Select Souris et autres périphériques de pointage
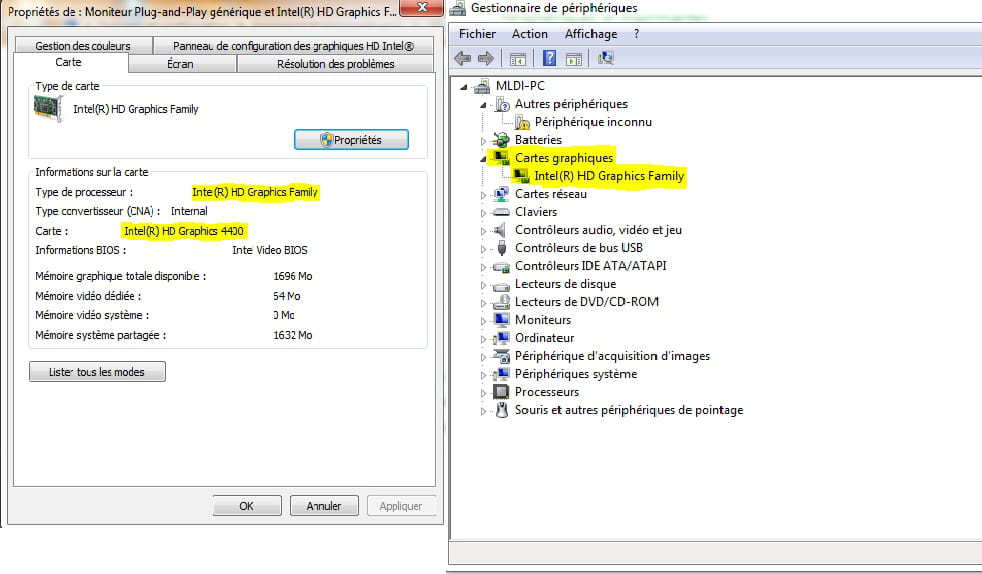Screen dimensions: 982x574 pyautogui.click(x=629, y=410)
